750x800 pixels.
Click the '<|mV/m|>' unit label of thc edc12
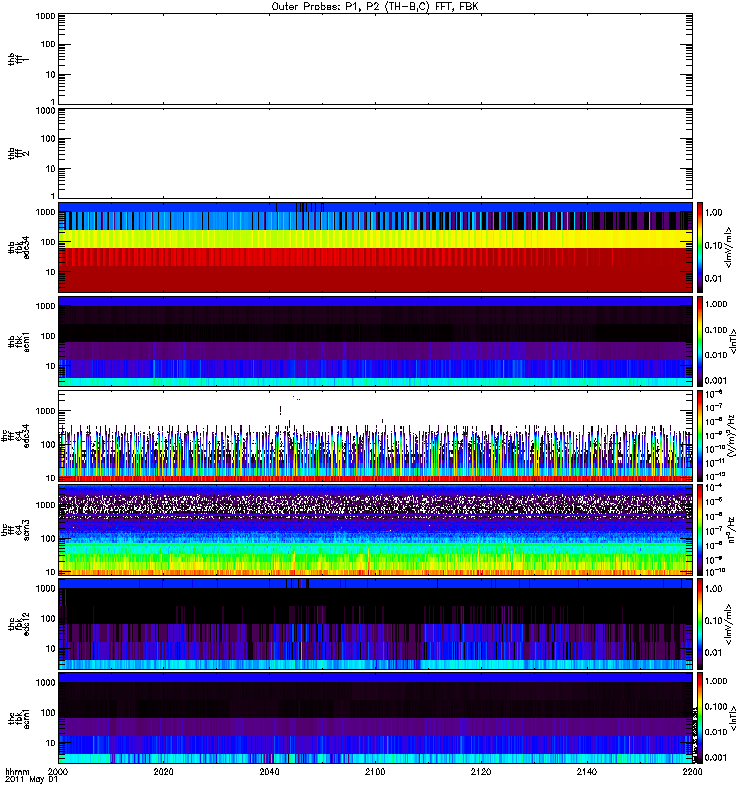pyautogui.click(x=729, y=624)
